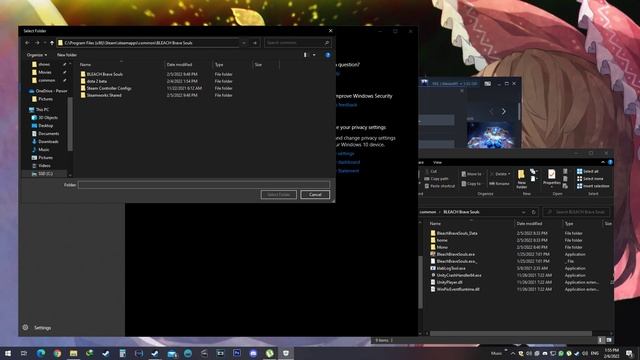Image resolution: width=640 pixels, height=360 pixels.
Task: Click New folder in Select Folder dialog
Action: (67, 55)
